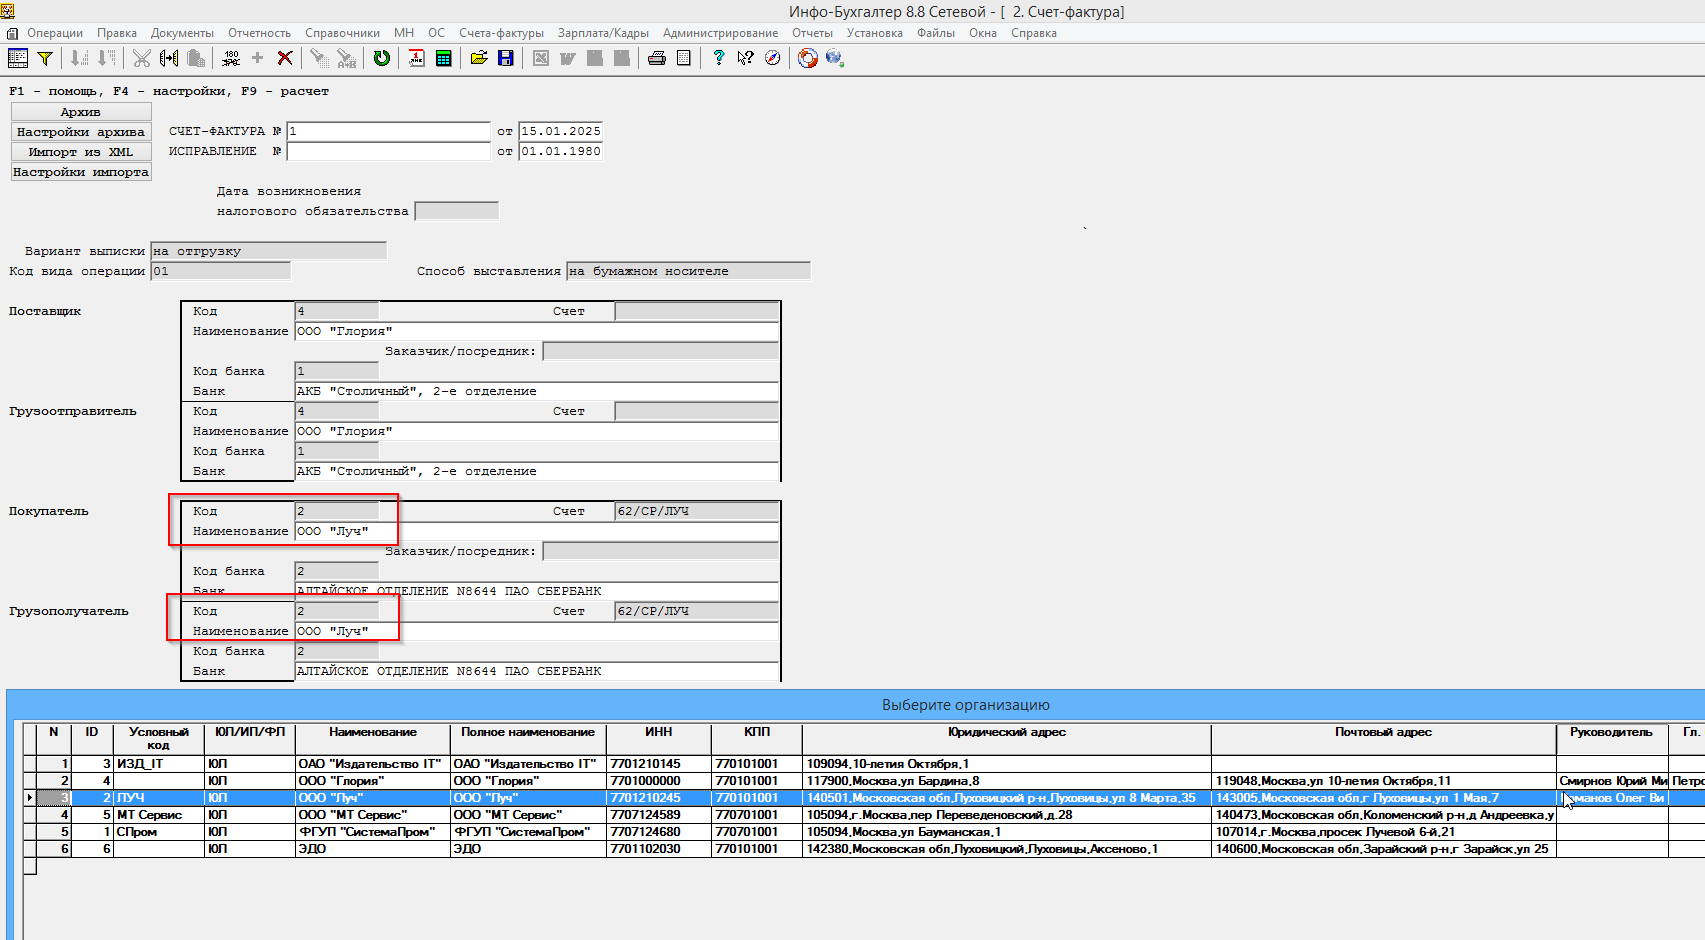Open the Справочники menu
Viewport: 1705px width, 940px height.
coord(342,33)
